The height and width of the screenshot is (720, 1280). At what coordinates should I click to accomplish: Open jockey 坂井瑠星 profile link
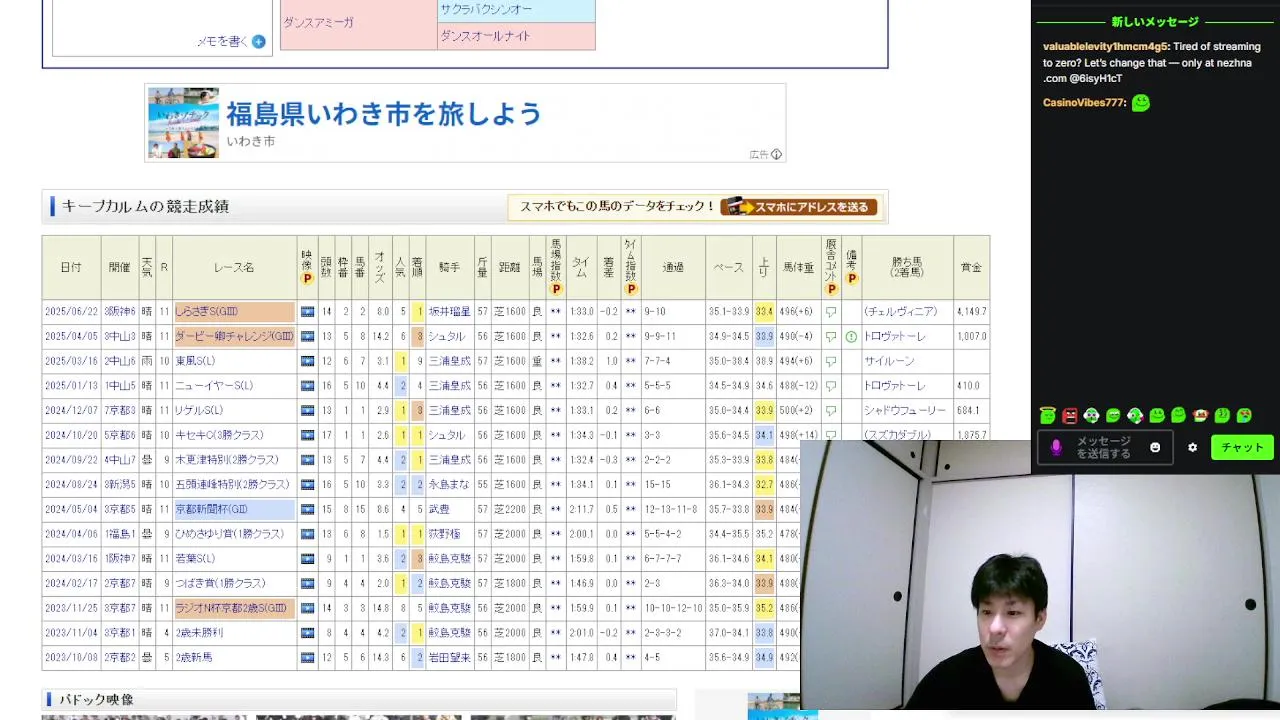coord(449,312)
